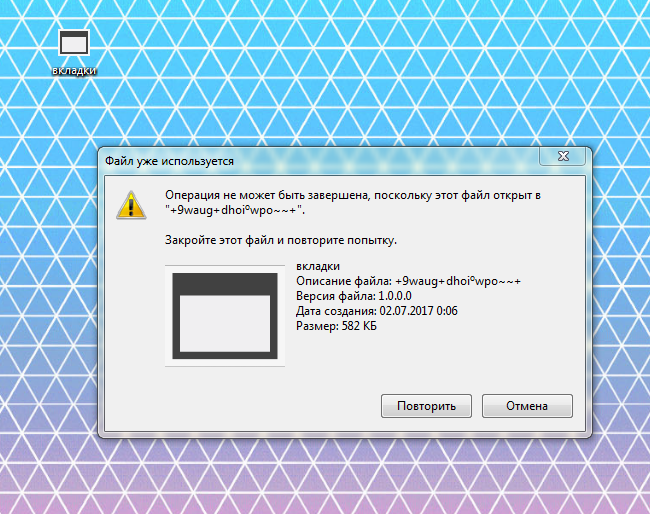Image resolution: width=650 pixels, height=514 pixels.
Task: Click the Повторить button
Action: click(426, 406)
